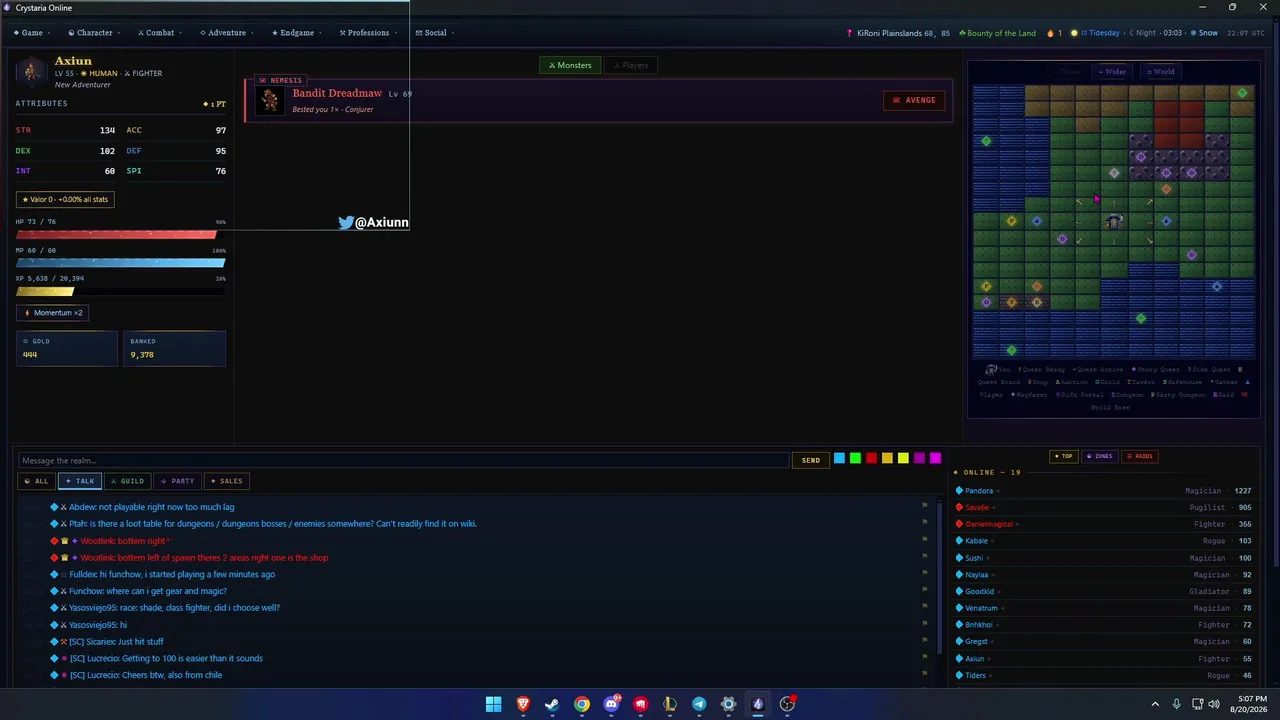Viewport: 1280px width, 720px height.
Task: Click the north movement arrow on the map
Action: point(1114,203)
